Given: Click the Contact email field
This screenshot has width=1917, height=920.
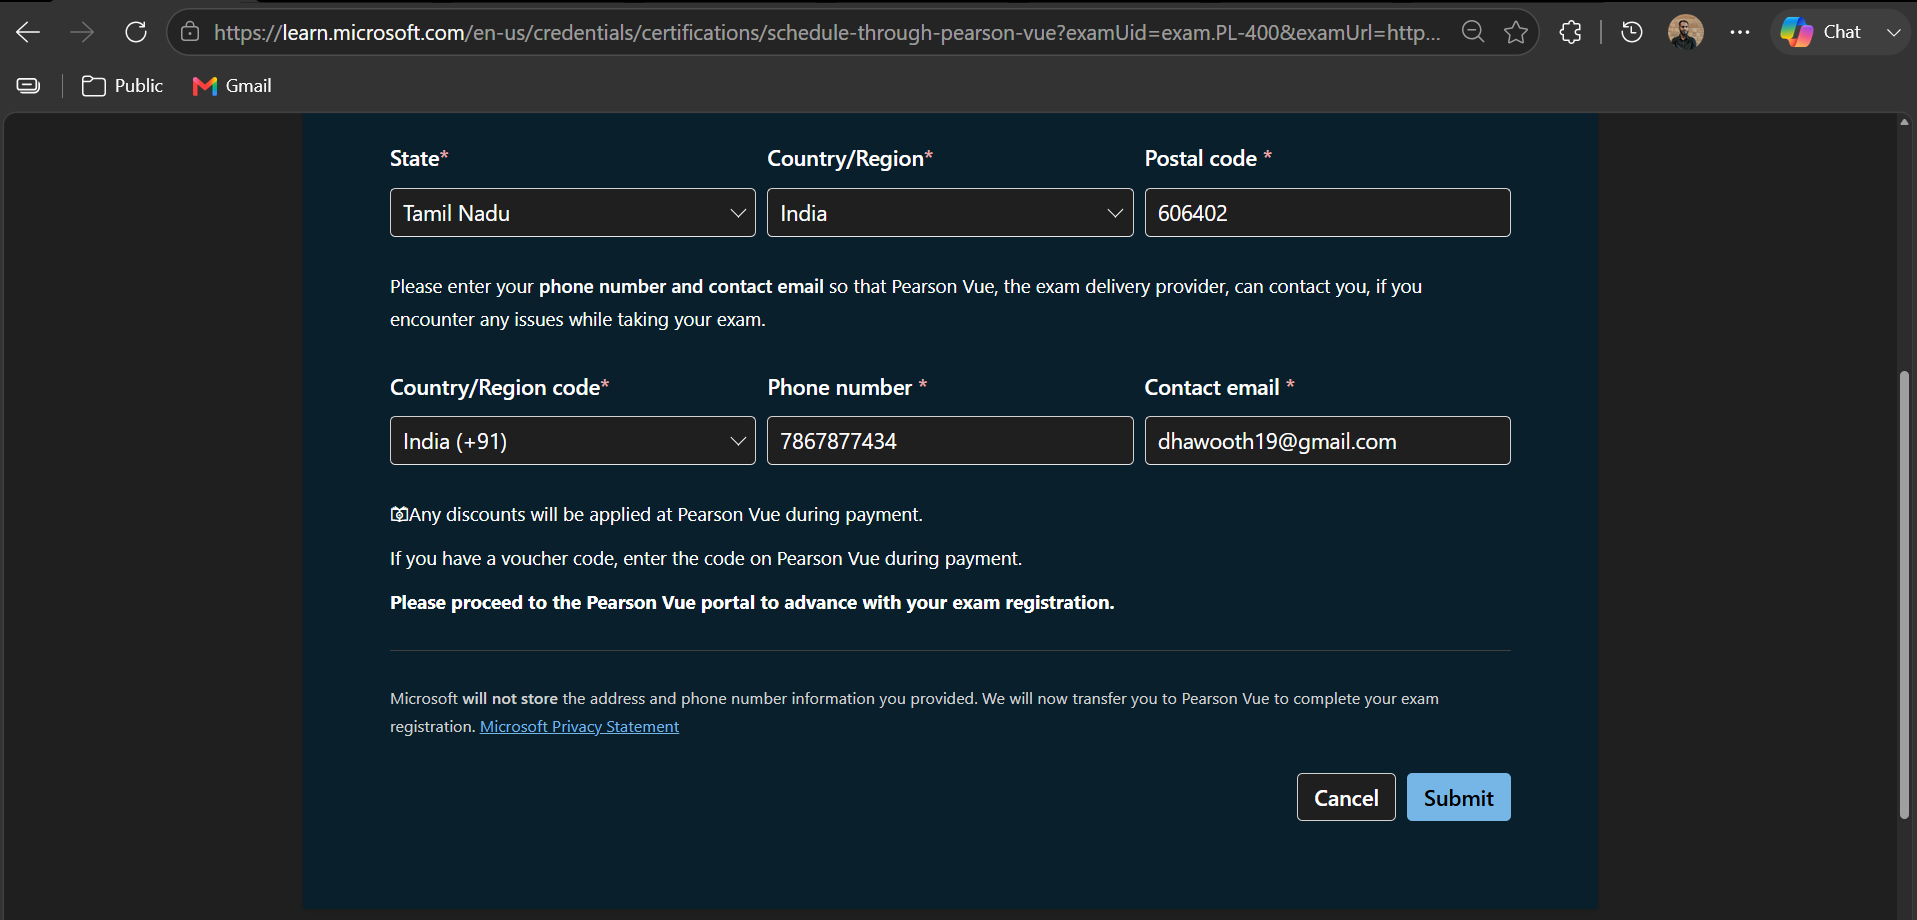Looking at the screenshot, I should click(x=1327, y=441).
